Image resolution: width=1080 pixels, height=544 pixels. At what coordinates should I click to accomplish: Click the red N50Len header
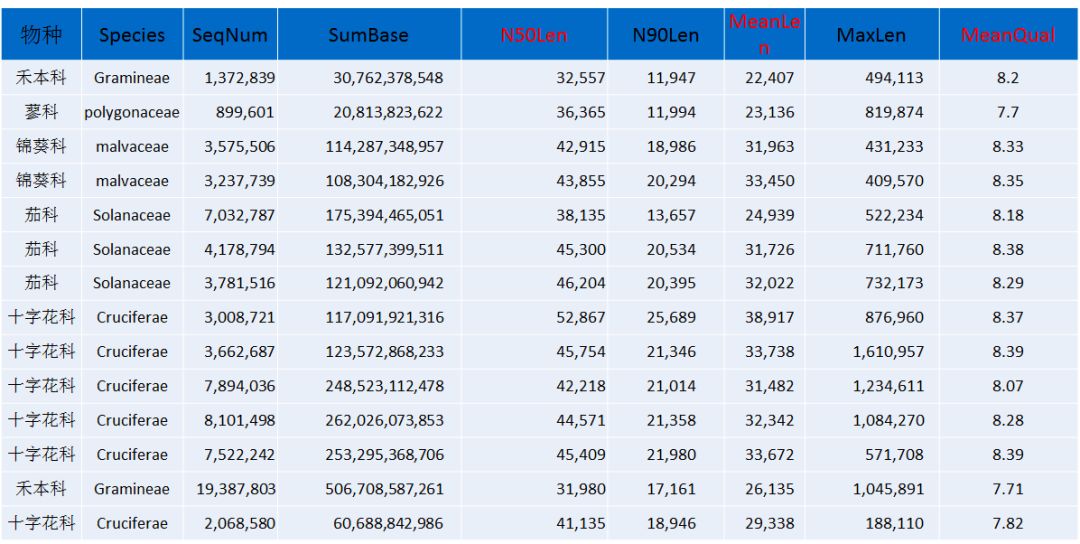[x=534, y=35]
